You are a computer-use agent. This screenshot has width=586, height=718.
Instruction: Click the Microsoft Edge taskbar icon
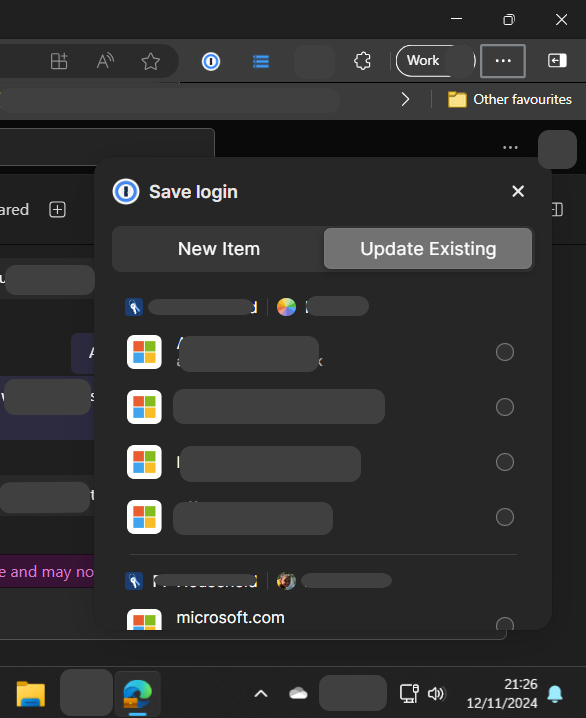click(137, 695)
